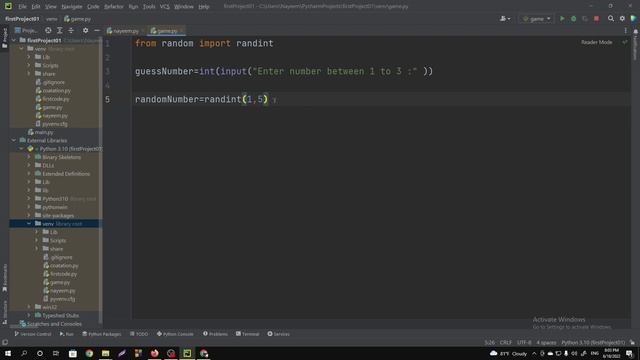Expand the Typeshed Stubs node
The image size is (640, 360).
click(x=29, y=316)
